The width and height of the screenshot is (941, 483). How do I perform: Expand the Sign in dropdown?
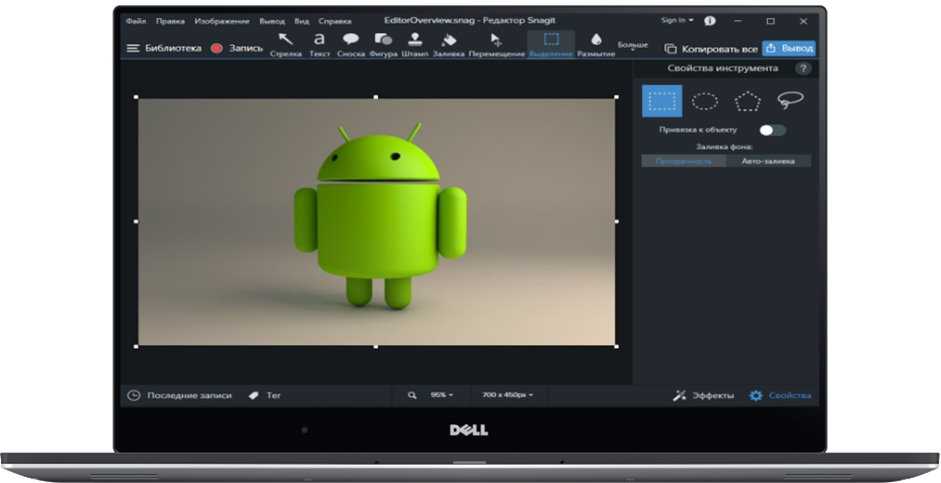(677, 20)
